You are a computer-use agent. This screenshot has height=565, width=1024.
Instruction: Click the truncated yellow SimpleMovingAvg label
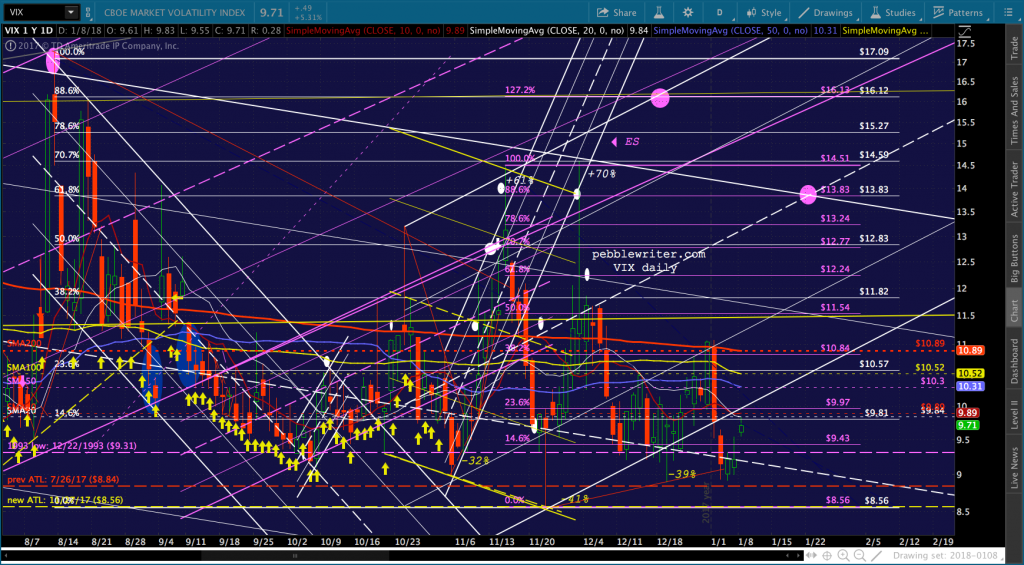pos(885,30)
